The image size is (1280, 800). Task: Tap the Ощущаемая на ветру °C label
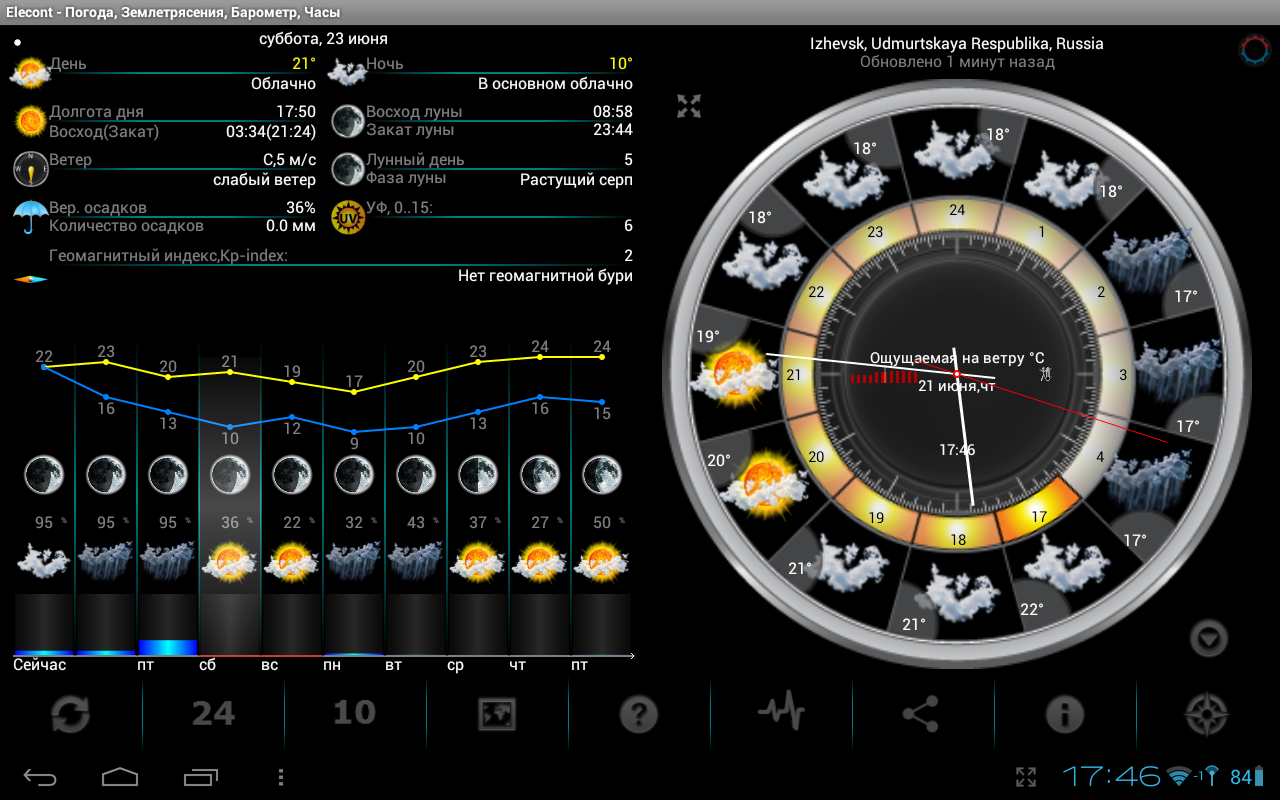[x=957, y=358]
